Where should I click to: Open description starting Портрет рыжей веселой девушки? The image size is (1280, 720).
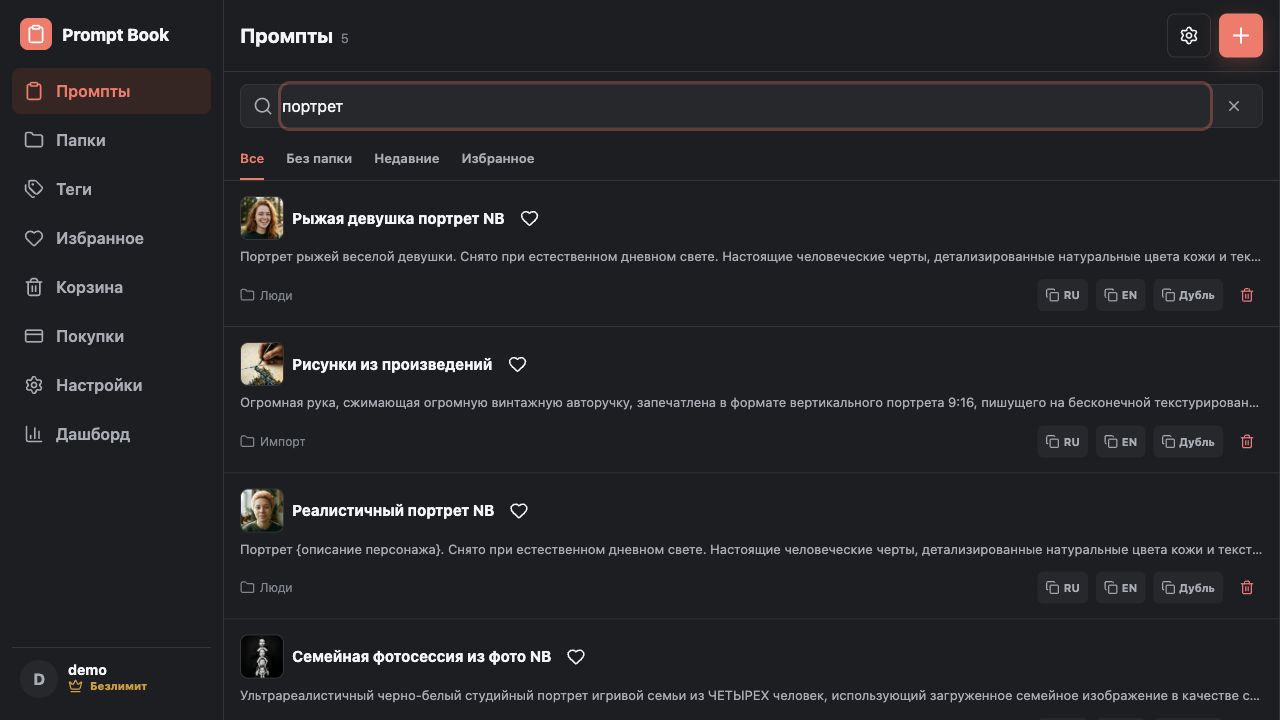click(751, 256)
